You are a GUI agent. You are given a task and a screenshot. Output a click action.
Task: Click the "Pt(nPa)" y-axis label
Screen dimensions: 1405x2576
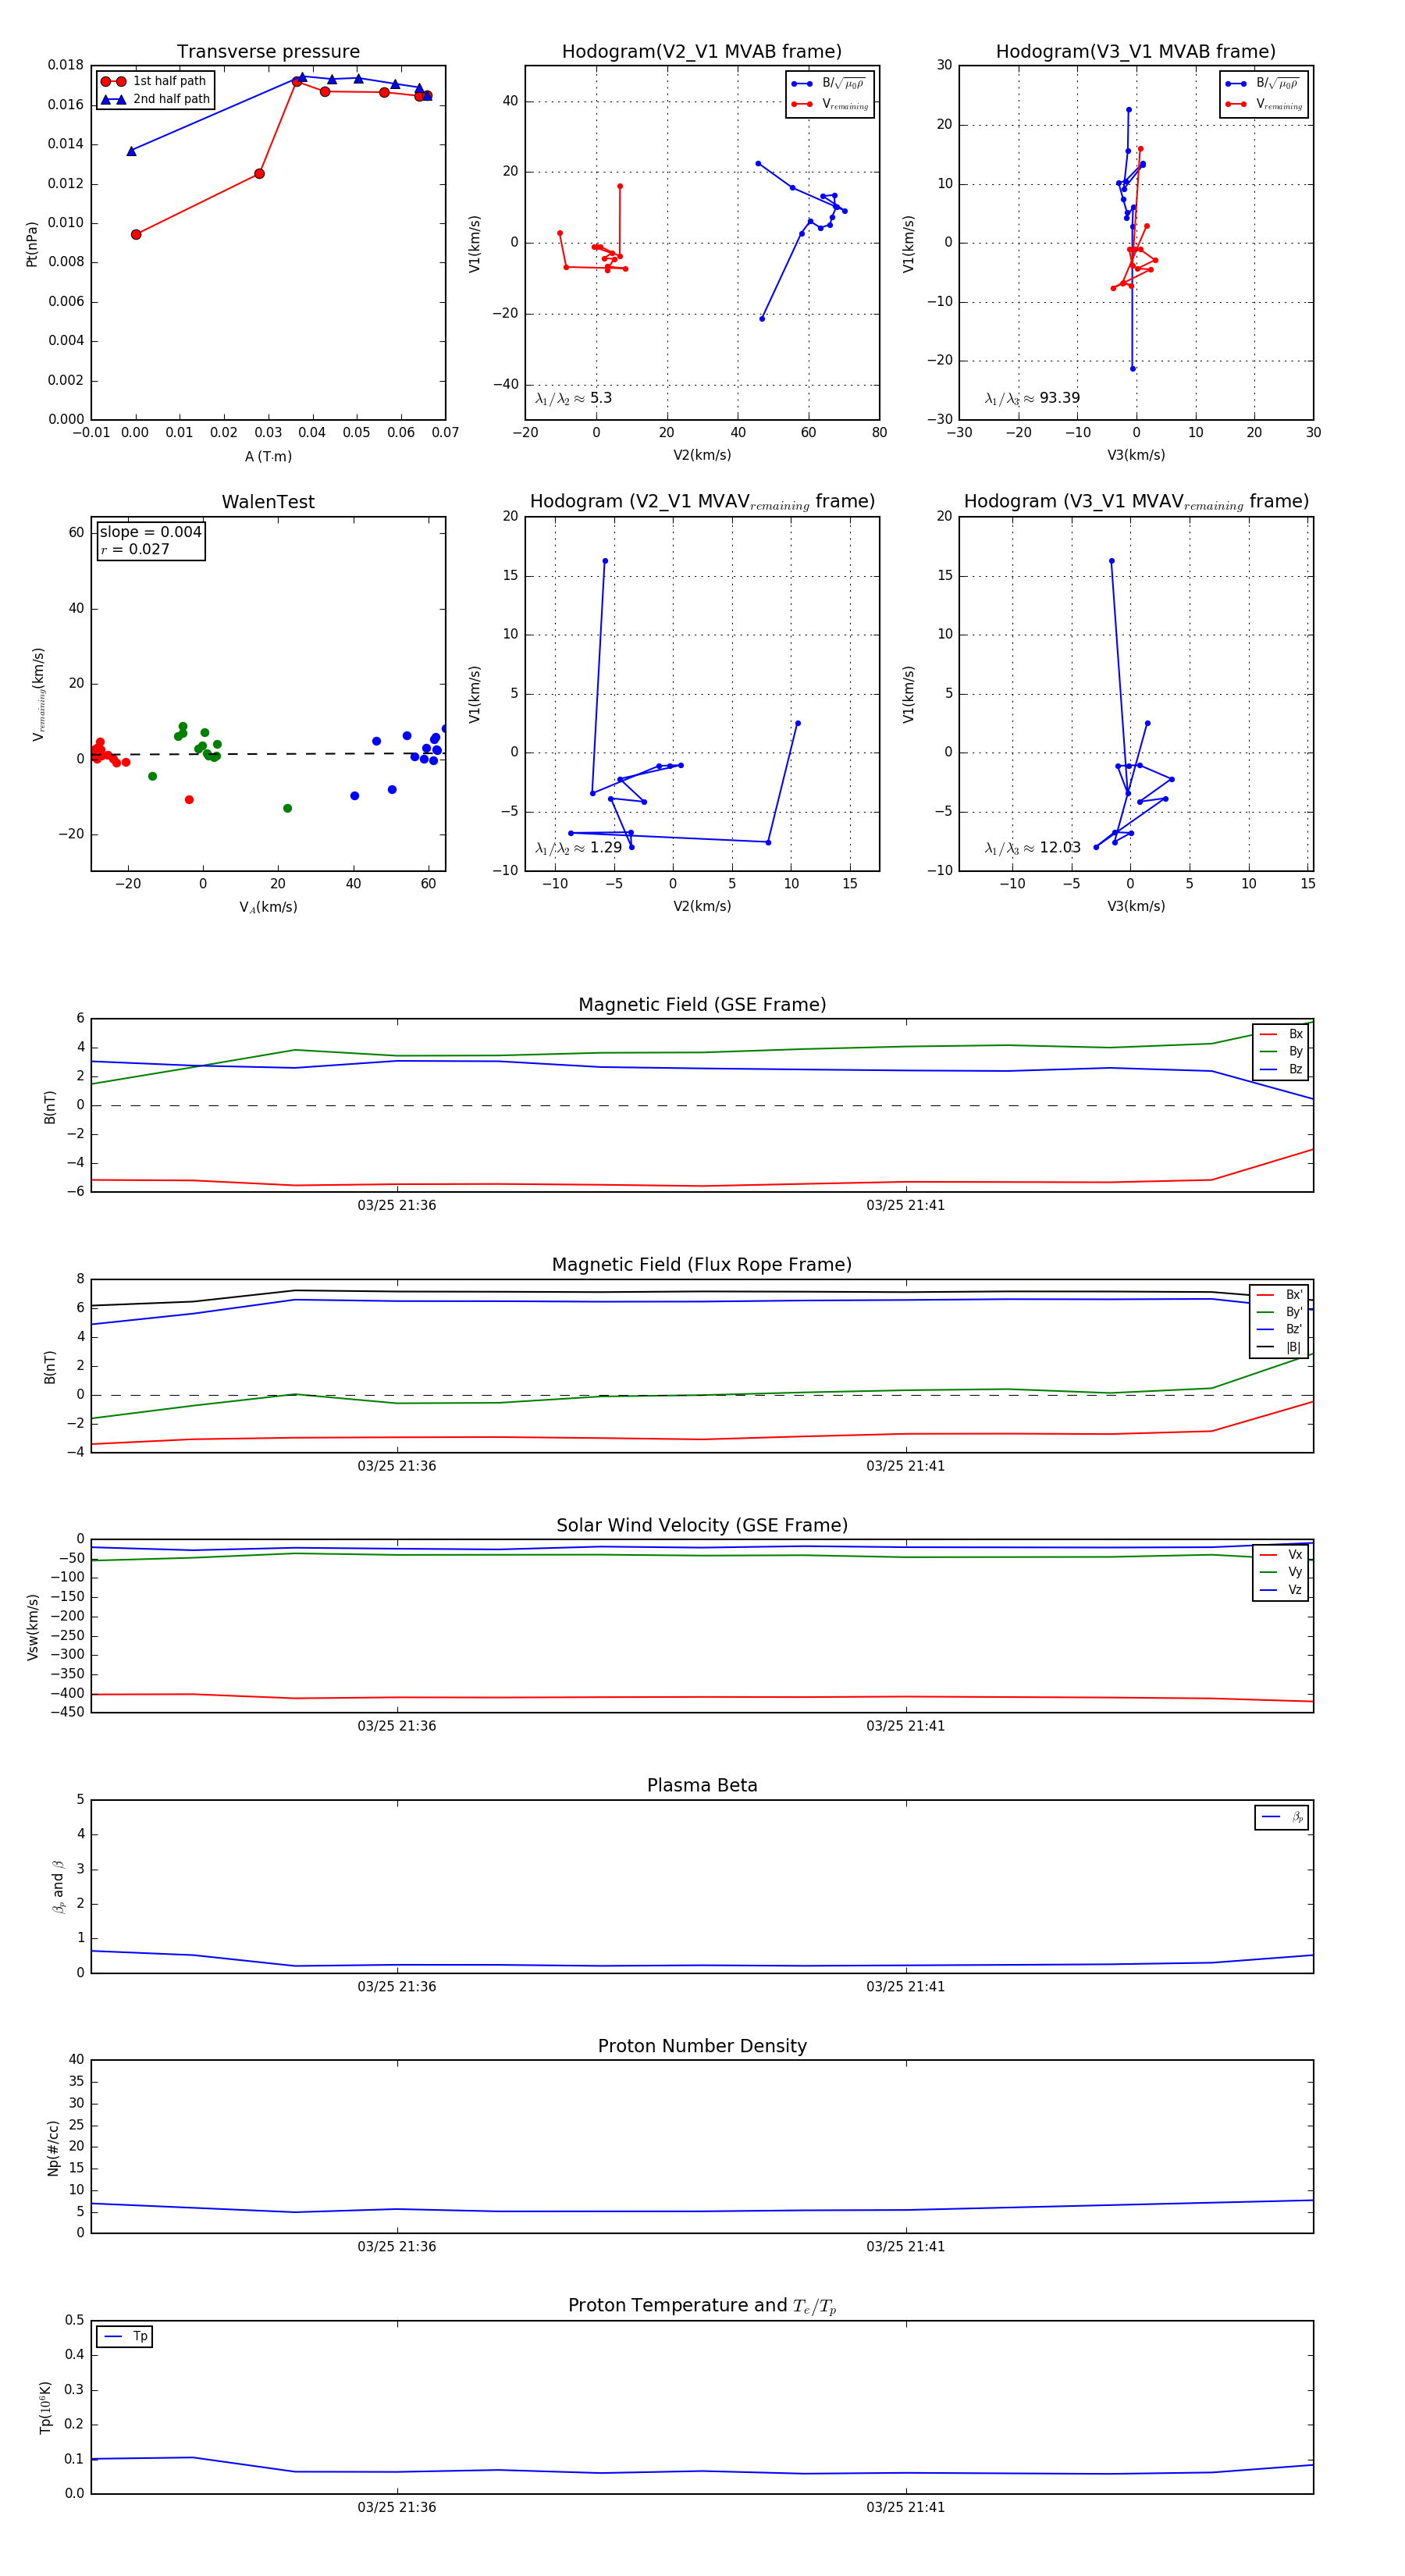click(x=32, y=243)
